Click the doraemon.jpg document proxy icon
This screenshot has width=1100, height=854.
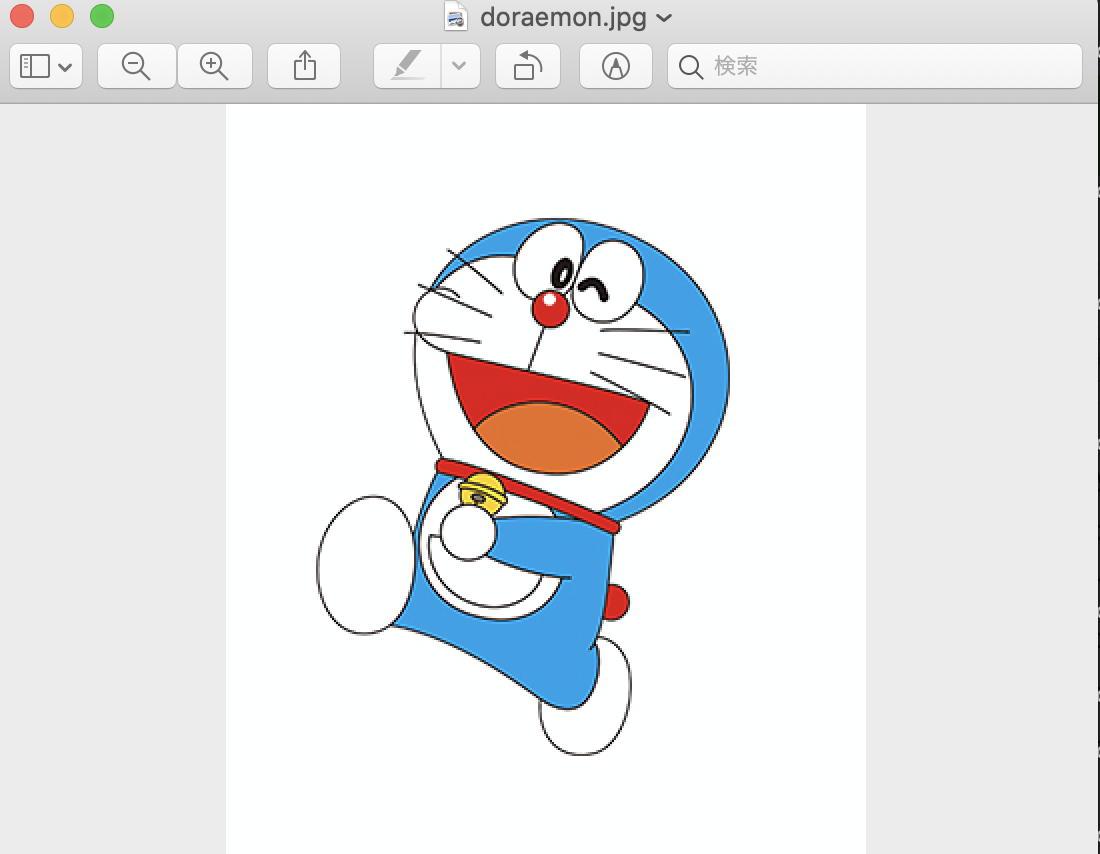[x=456, y=17]
